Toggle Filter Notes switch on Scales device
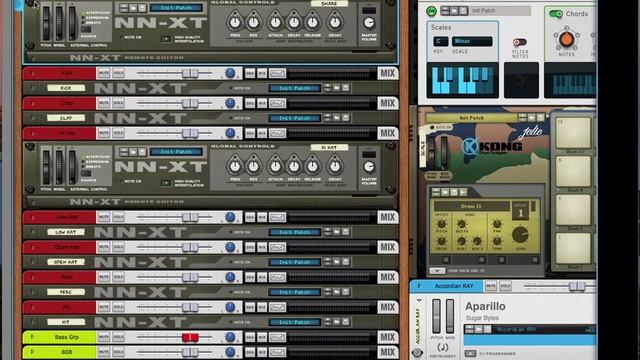The image size is (640, 360). coord(520,42)
